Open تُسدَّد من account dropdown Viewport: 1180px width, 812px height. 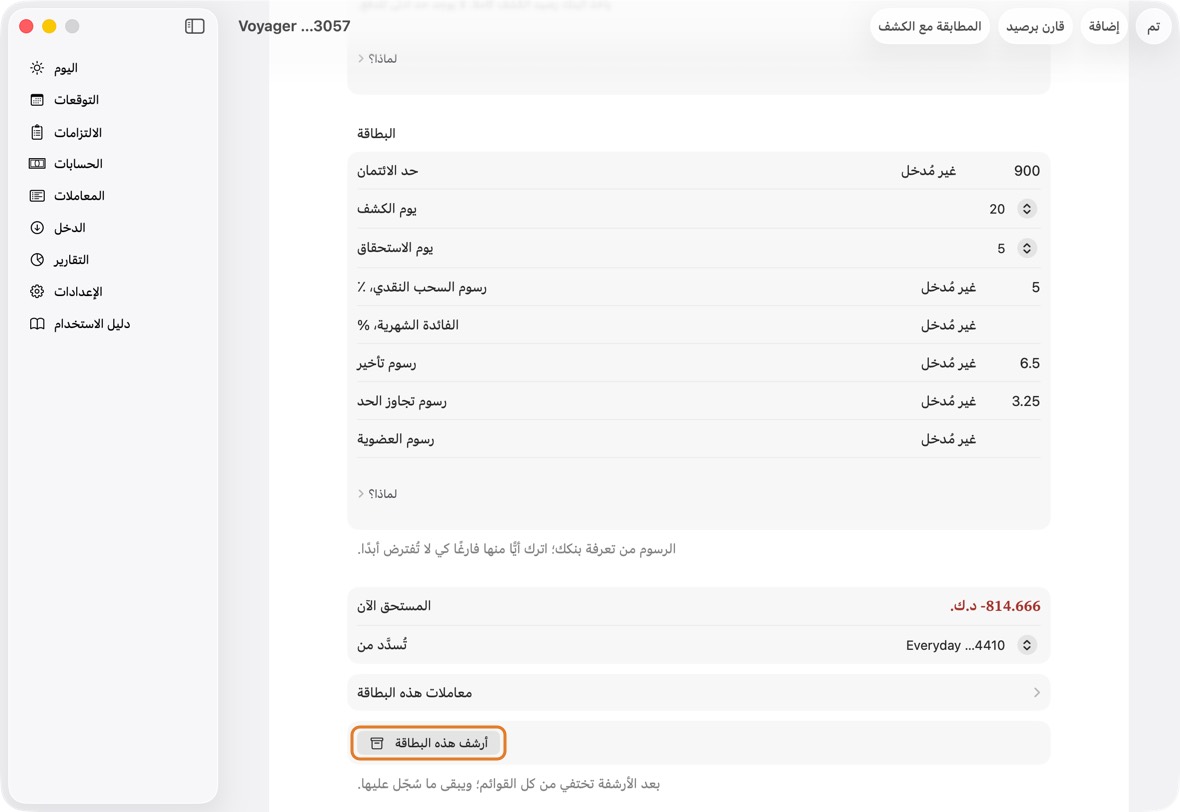pyautogui.click(x=1026, y=645)
